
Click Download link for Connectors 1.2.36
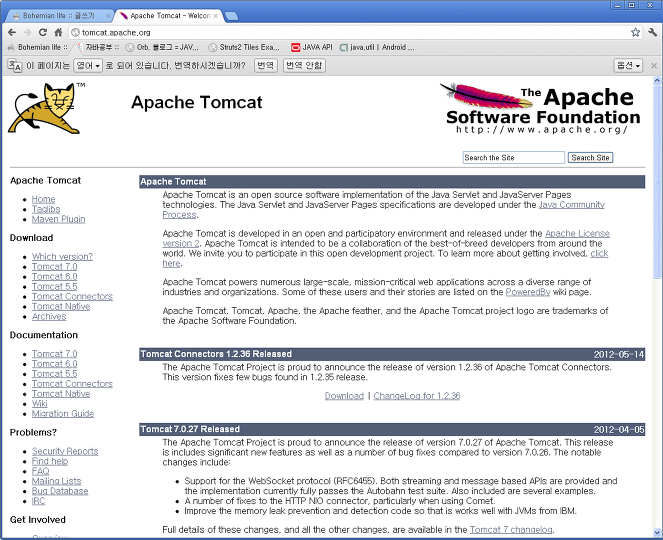click(x=344, y=396)
